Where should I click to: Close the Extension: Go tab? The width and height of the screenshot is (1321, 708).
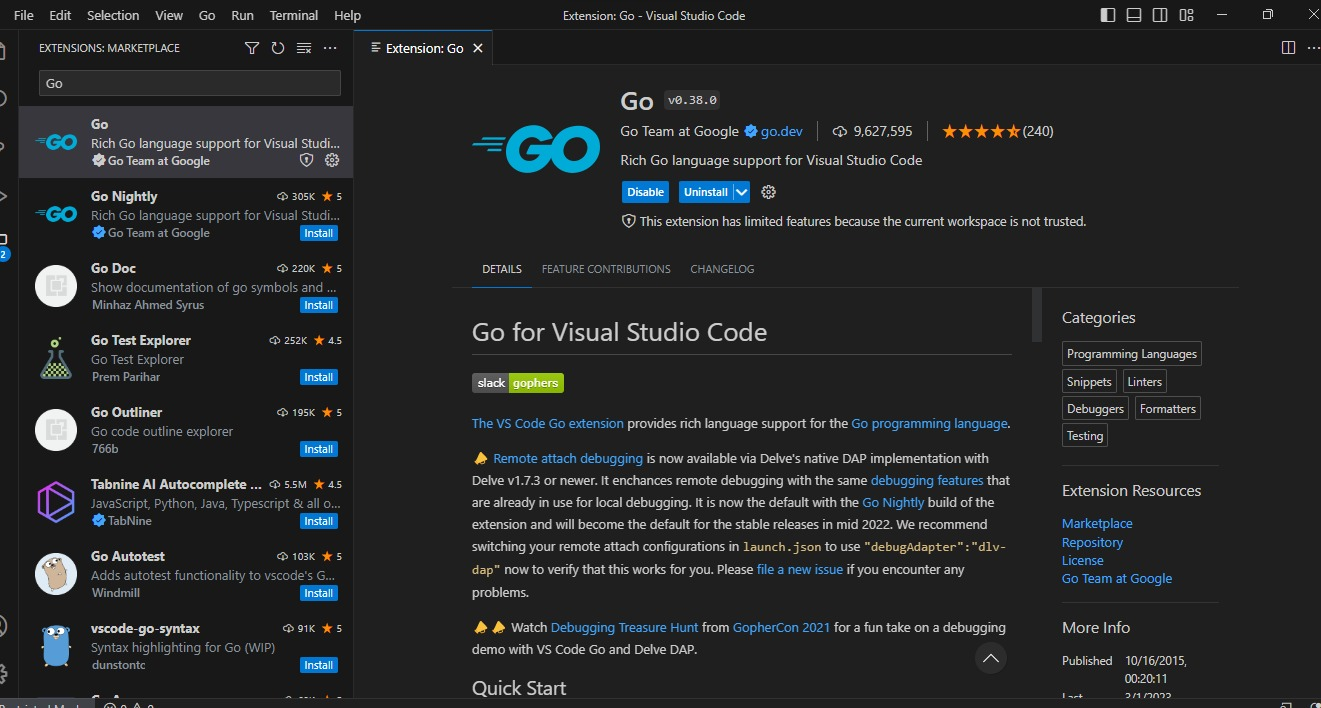pos(478,48)
